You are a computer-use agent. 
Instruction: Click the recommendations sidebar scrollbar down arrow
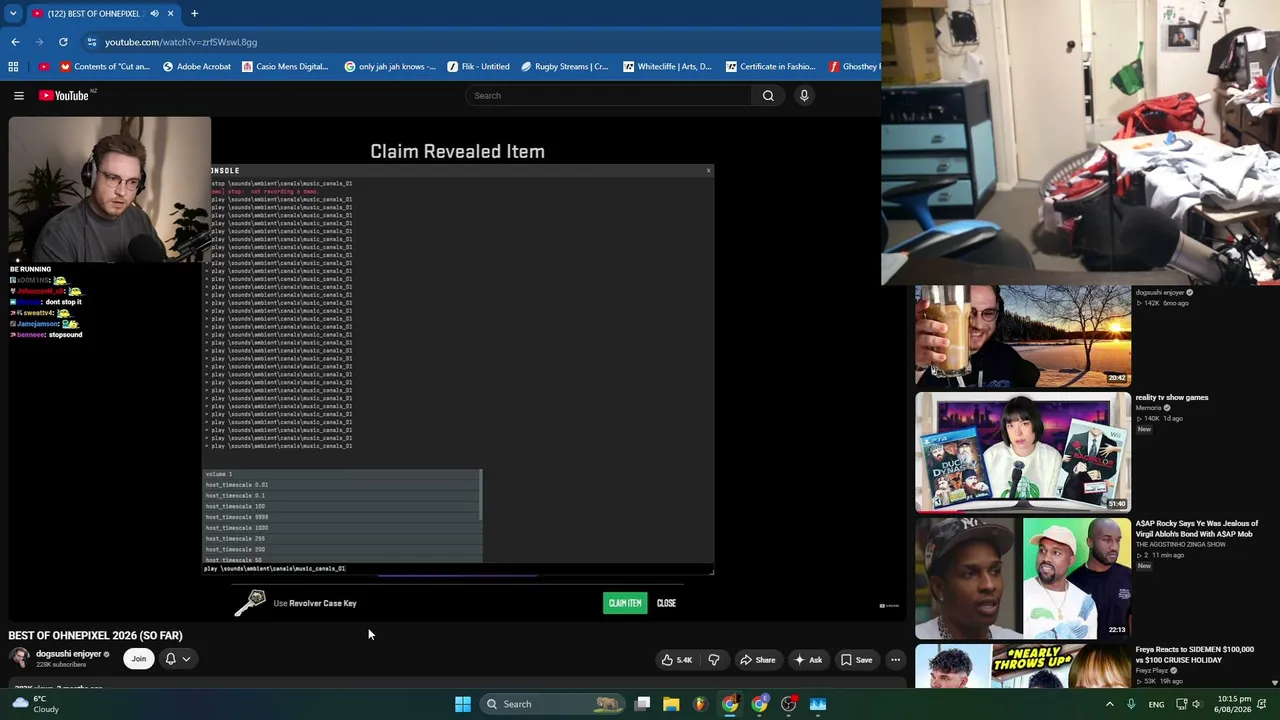(1274, 683)
